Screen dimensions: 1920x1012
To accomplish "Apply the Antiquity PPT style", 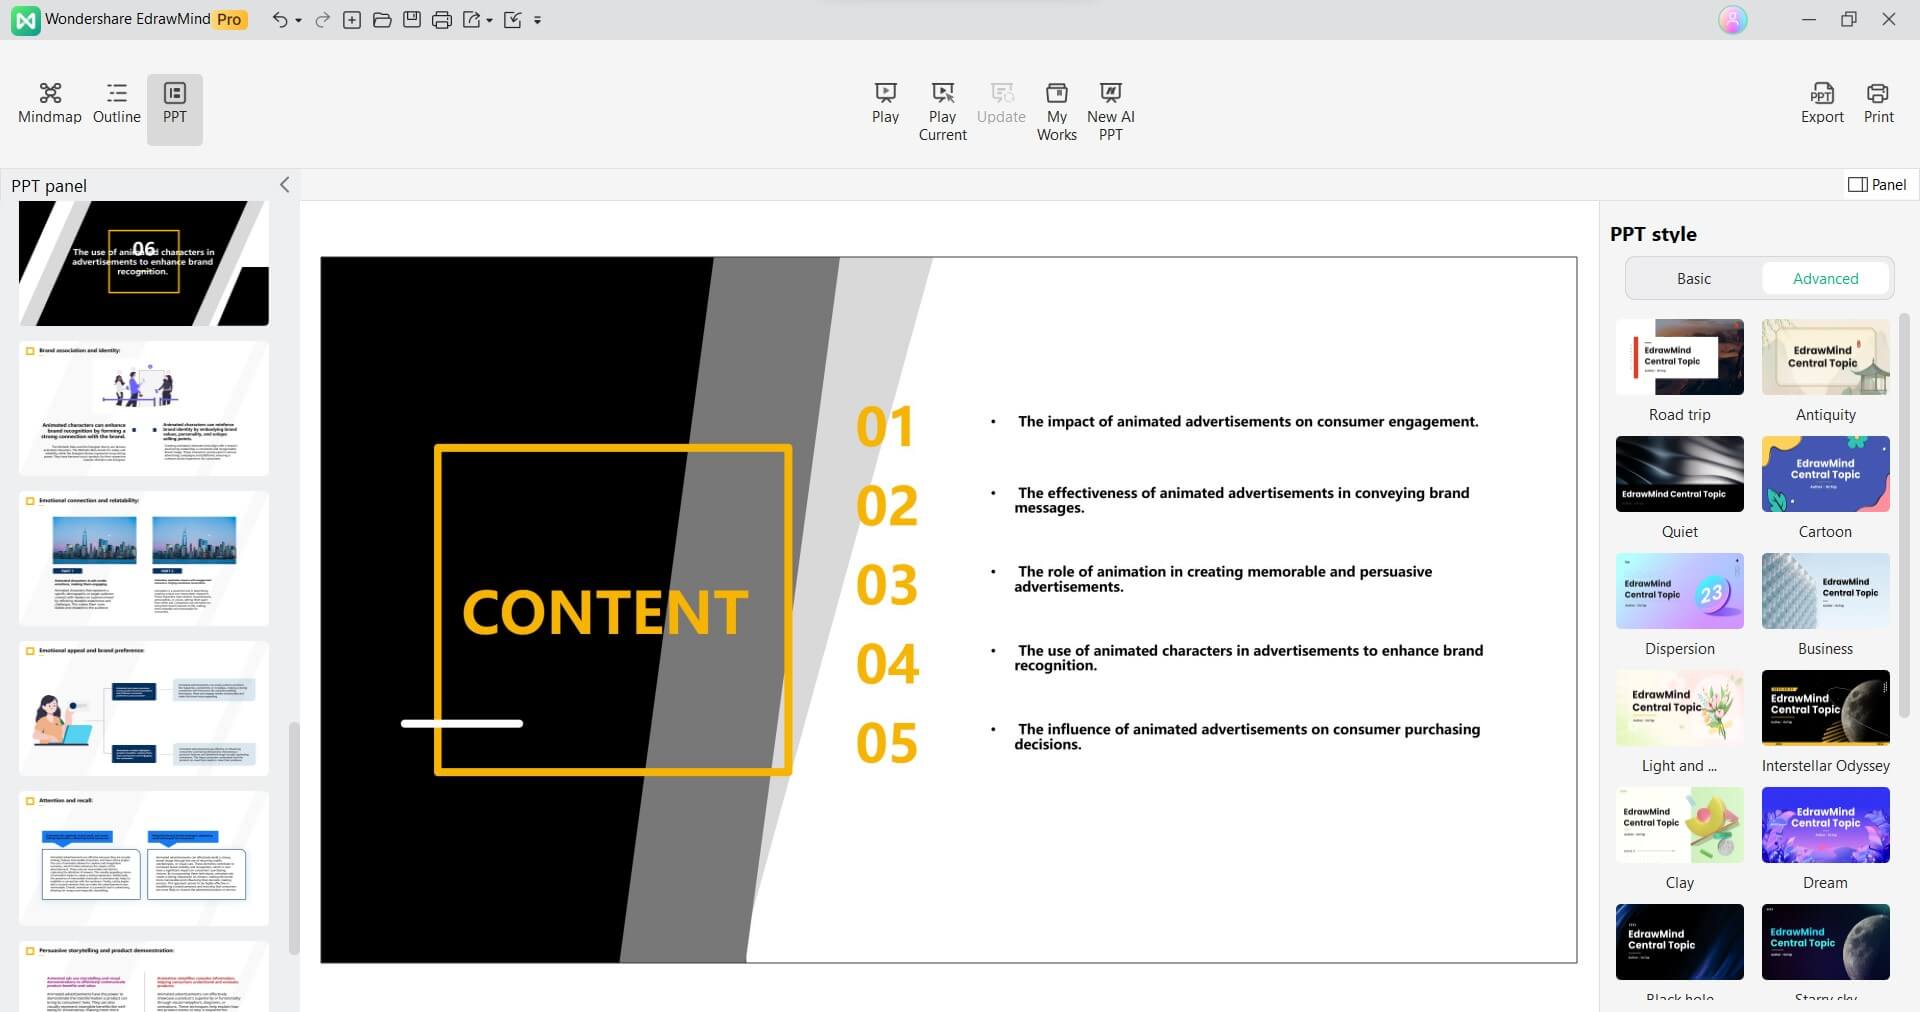I will (x=1825, y=357).
